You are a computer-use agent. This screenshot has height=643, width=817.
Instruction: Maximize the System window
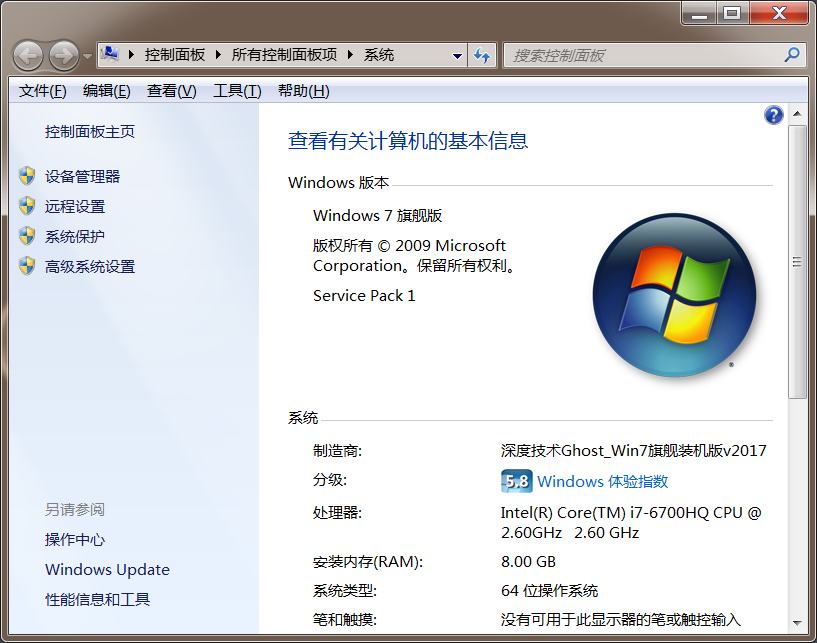point(733,14)
